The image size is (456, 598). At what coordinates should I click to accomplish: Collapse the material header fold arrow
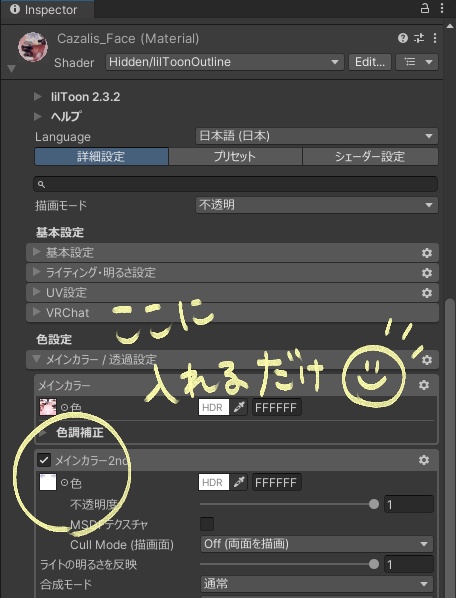(11, 69)
